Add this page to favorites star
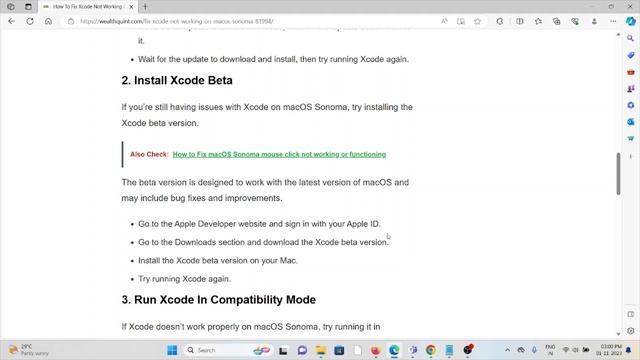This screenshot has height=360, width=640. click(x=478, y=21)
